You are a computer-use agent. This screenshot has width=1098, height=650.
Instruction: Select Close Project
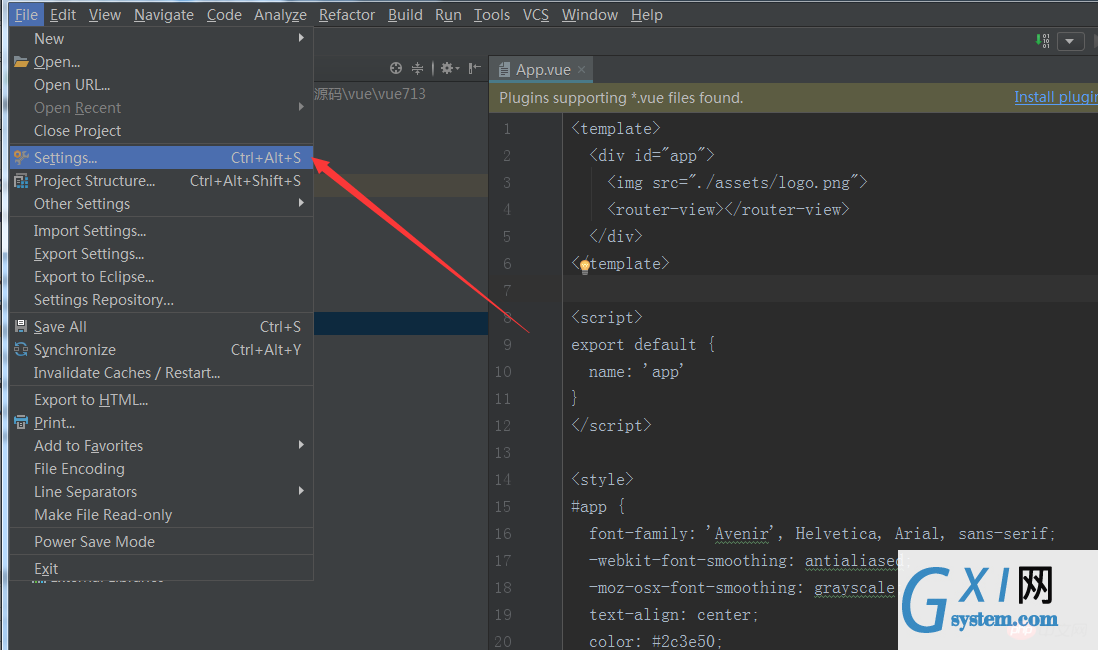[x=162, y=131]
